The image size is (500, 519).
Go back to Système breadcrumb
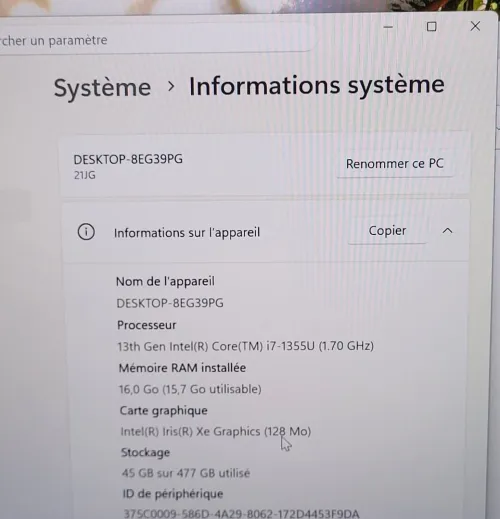[102, 88]
